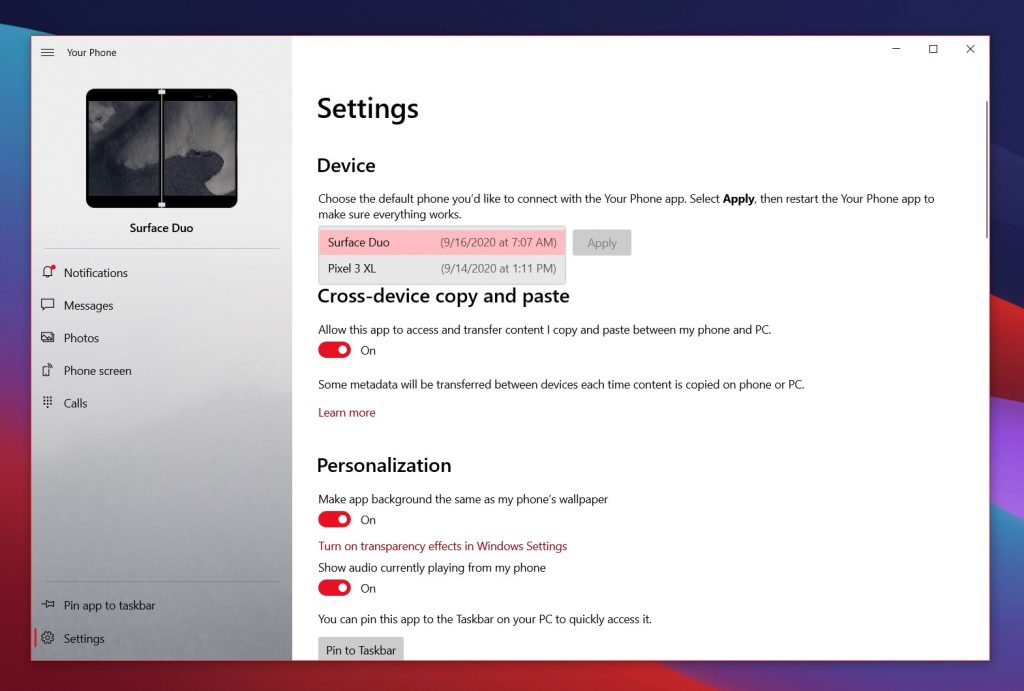The image size is (1024, 691).
Task: Click the Calls dial pad icon
Action: pyautogui.click(x=48, y=402)
